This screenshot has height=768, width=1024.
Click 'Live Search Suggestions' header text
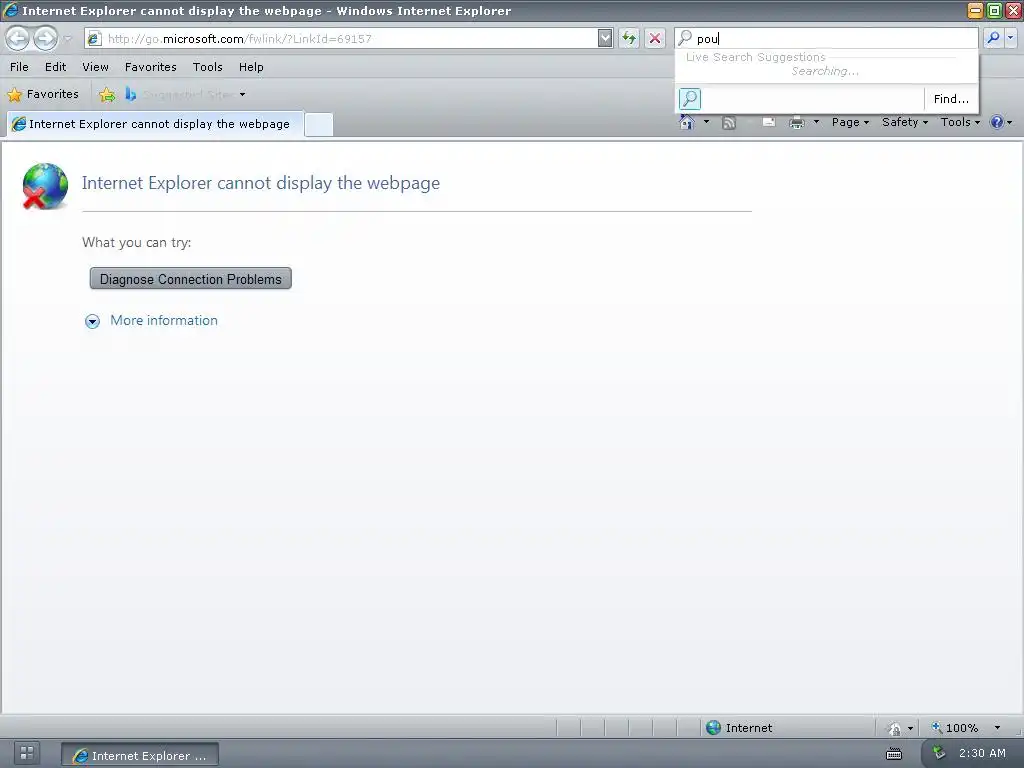pyautogui.click(x=756, y=57)
